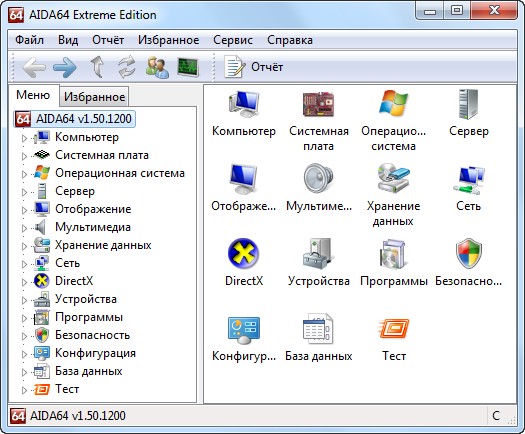
Task: Open the DirectX icon in the right pane
Action: coord(244,253)
